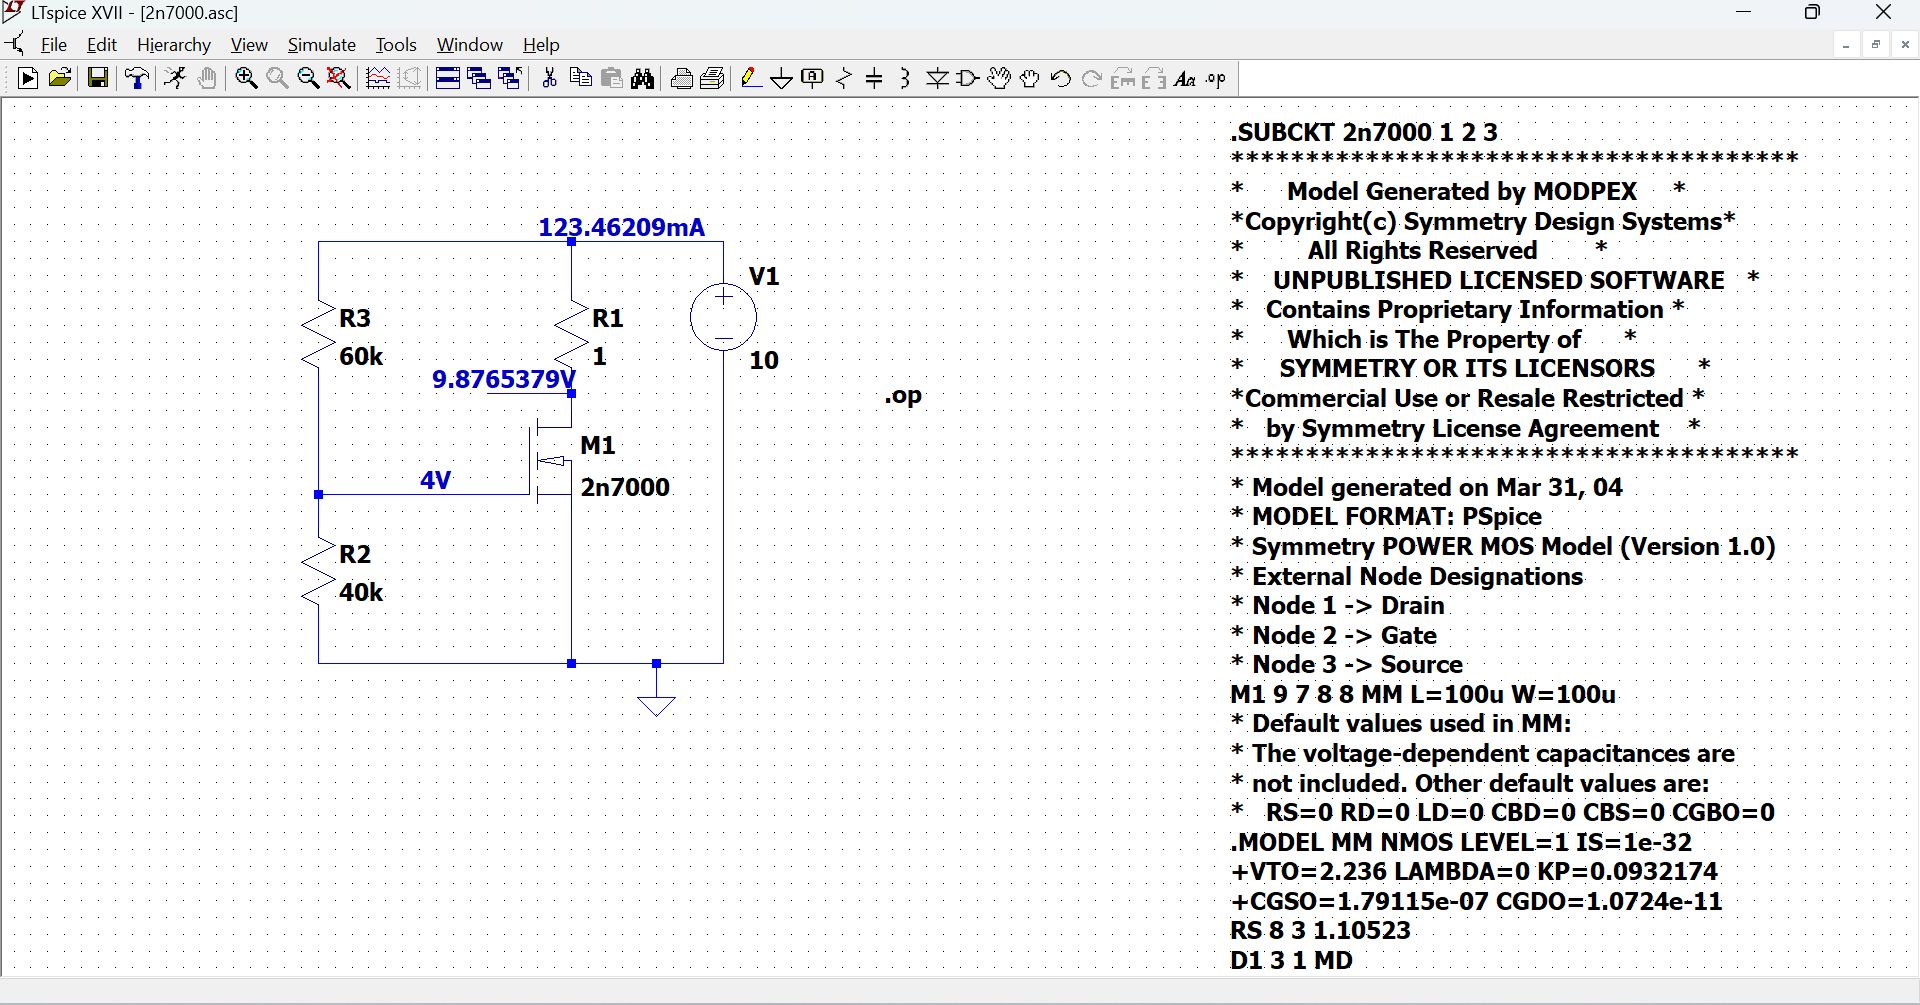Place an inductor from the toolbar
Viewport: 1920px width, 1005px height.
click(905, 79)
